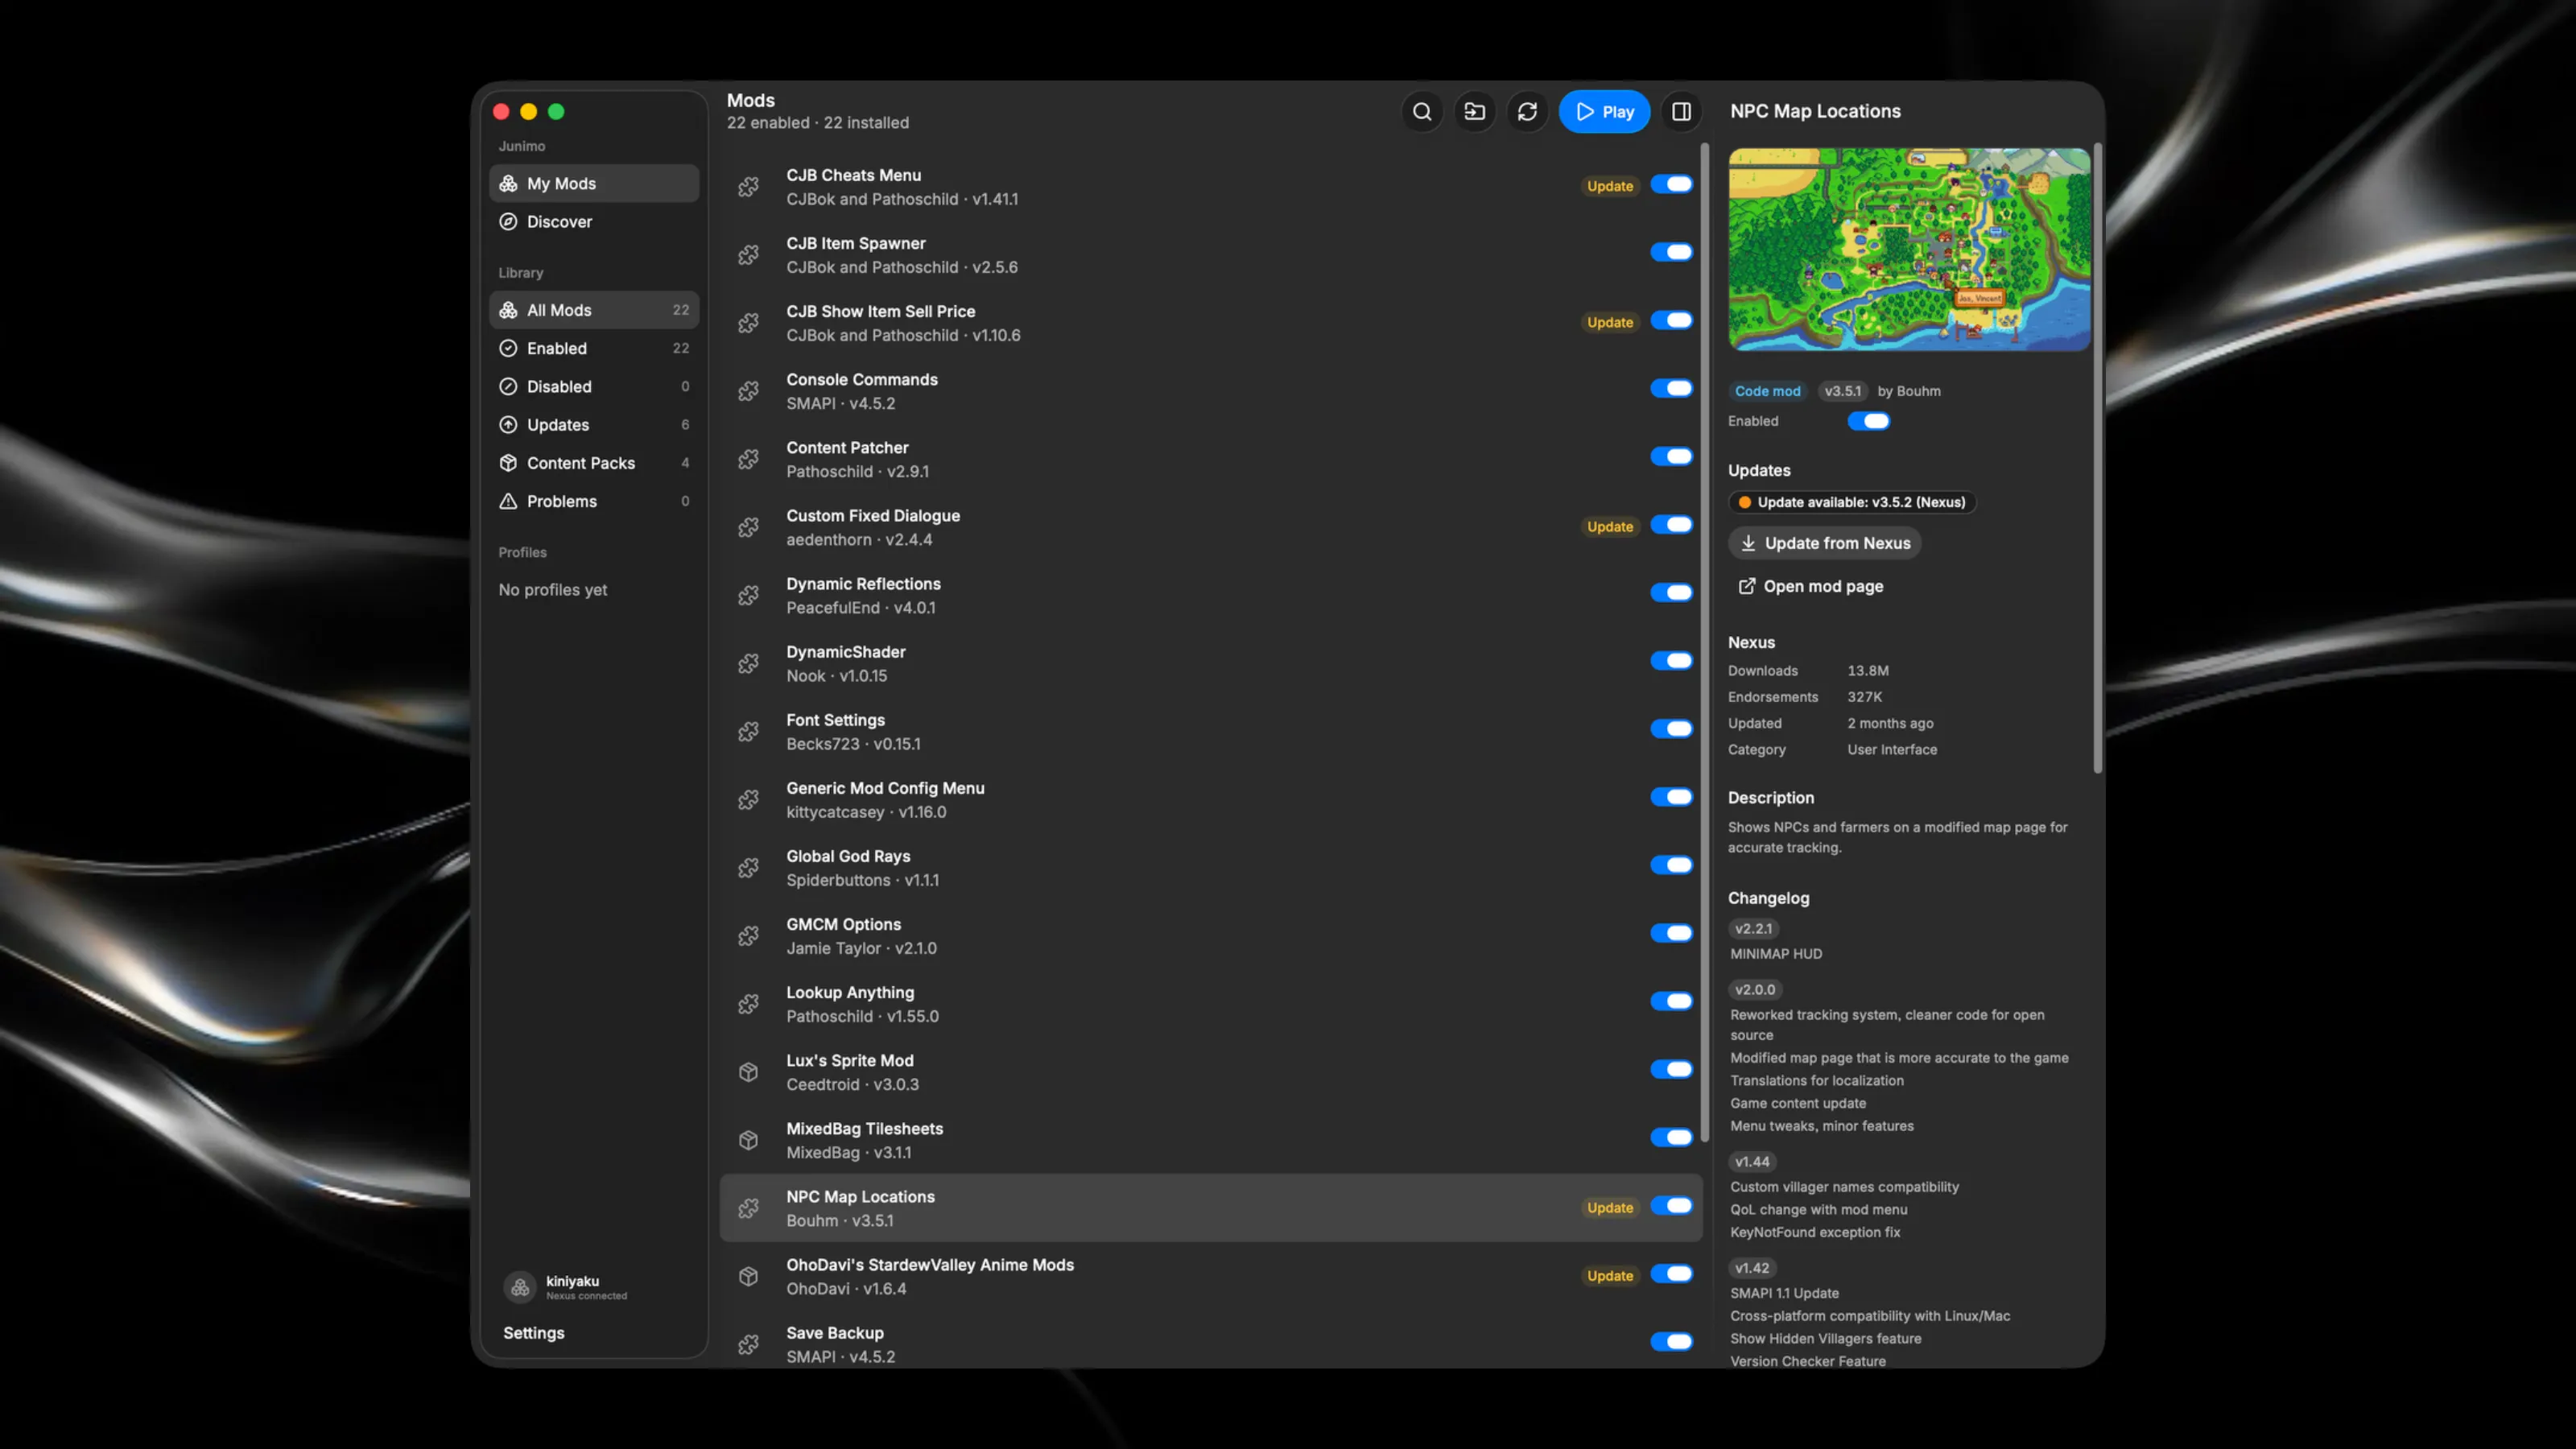Click the Lookup Anything puzzle icon
The width and height of the screenshot is (2576, 1449).
[x=748, y=1004]
